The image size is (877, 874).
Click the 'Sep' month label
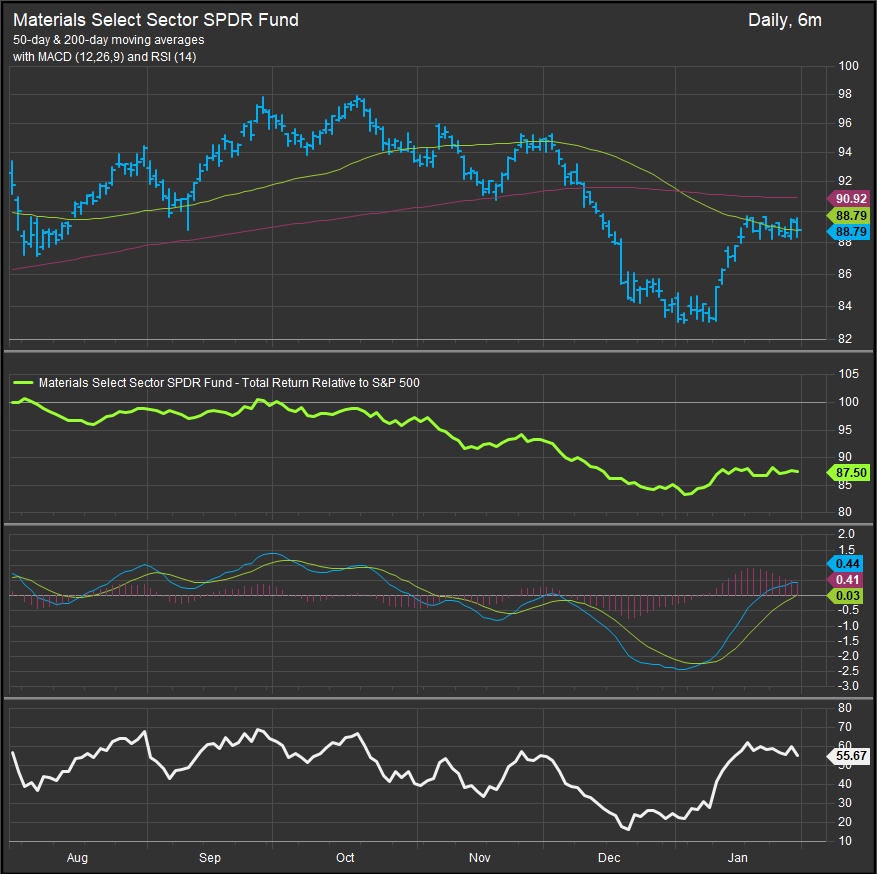pos(210,858)
